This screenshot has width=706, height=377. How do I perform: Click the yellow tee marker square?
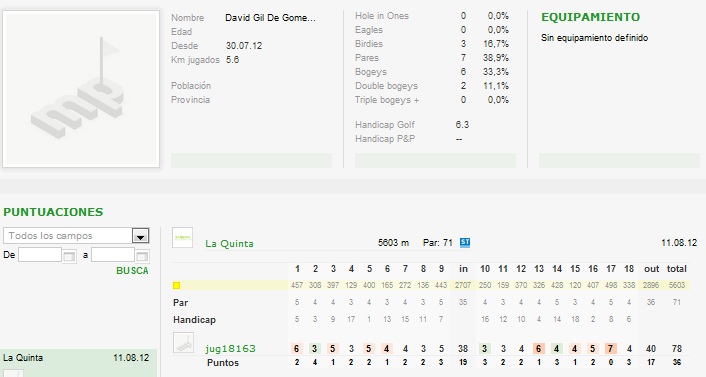[x=176, y=285]
